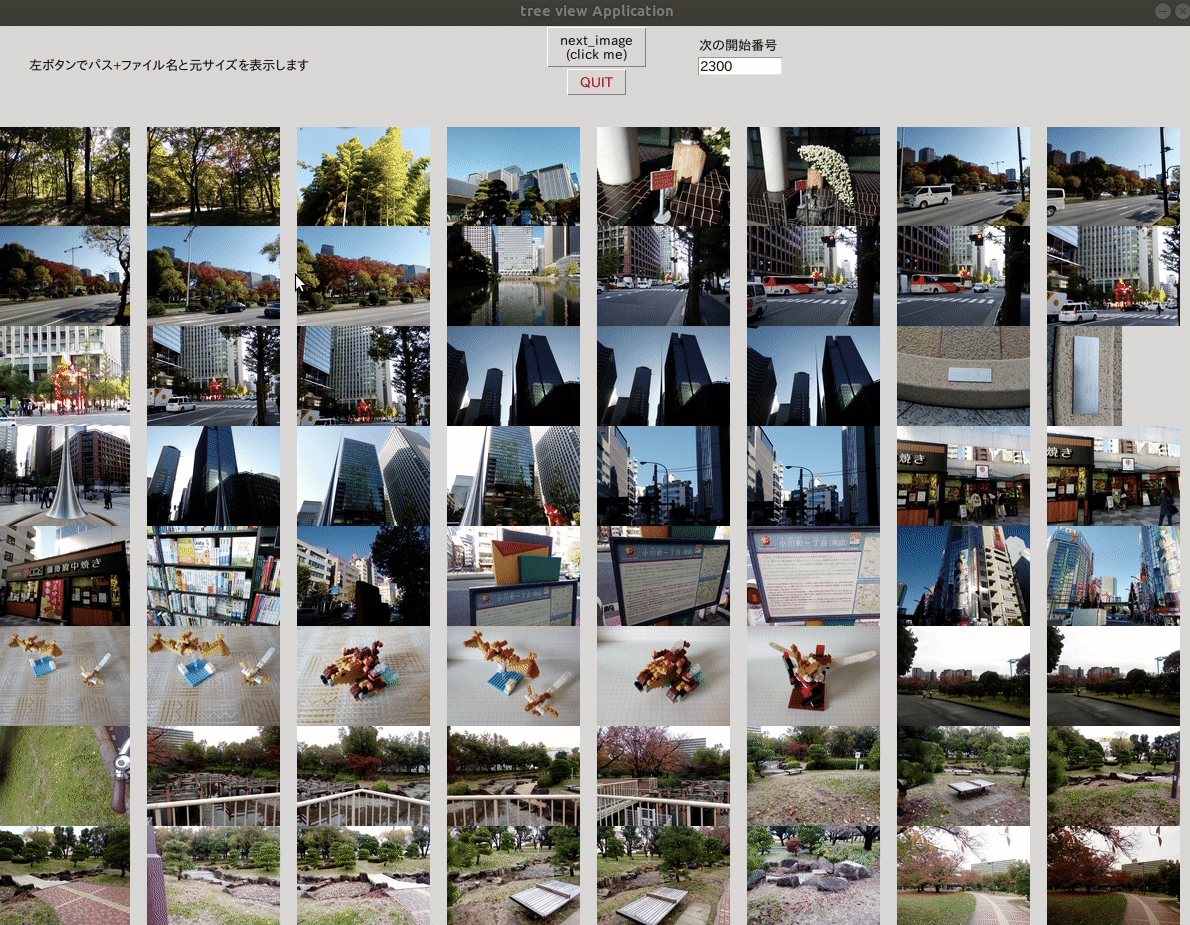Screen dimensions: 1190x925
Task: Open the white chrysanthemum display thumbnail
Action: (x=813, y=176)
